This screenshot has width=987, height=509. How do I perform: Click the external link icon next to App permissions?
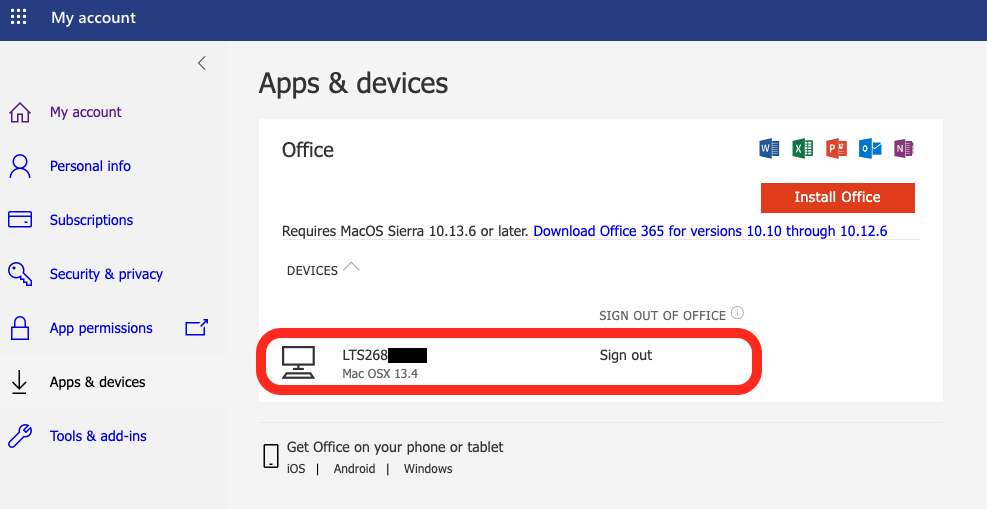(196, 327)
